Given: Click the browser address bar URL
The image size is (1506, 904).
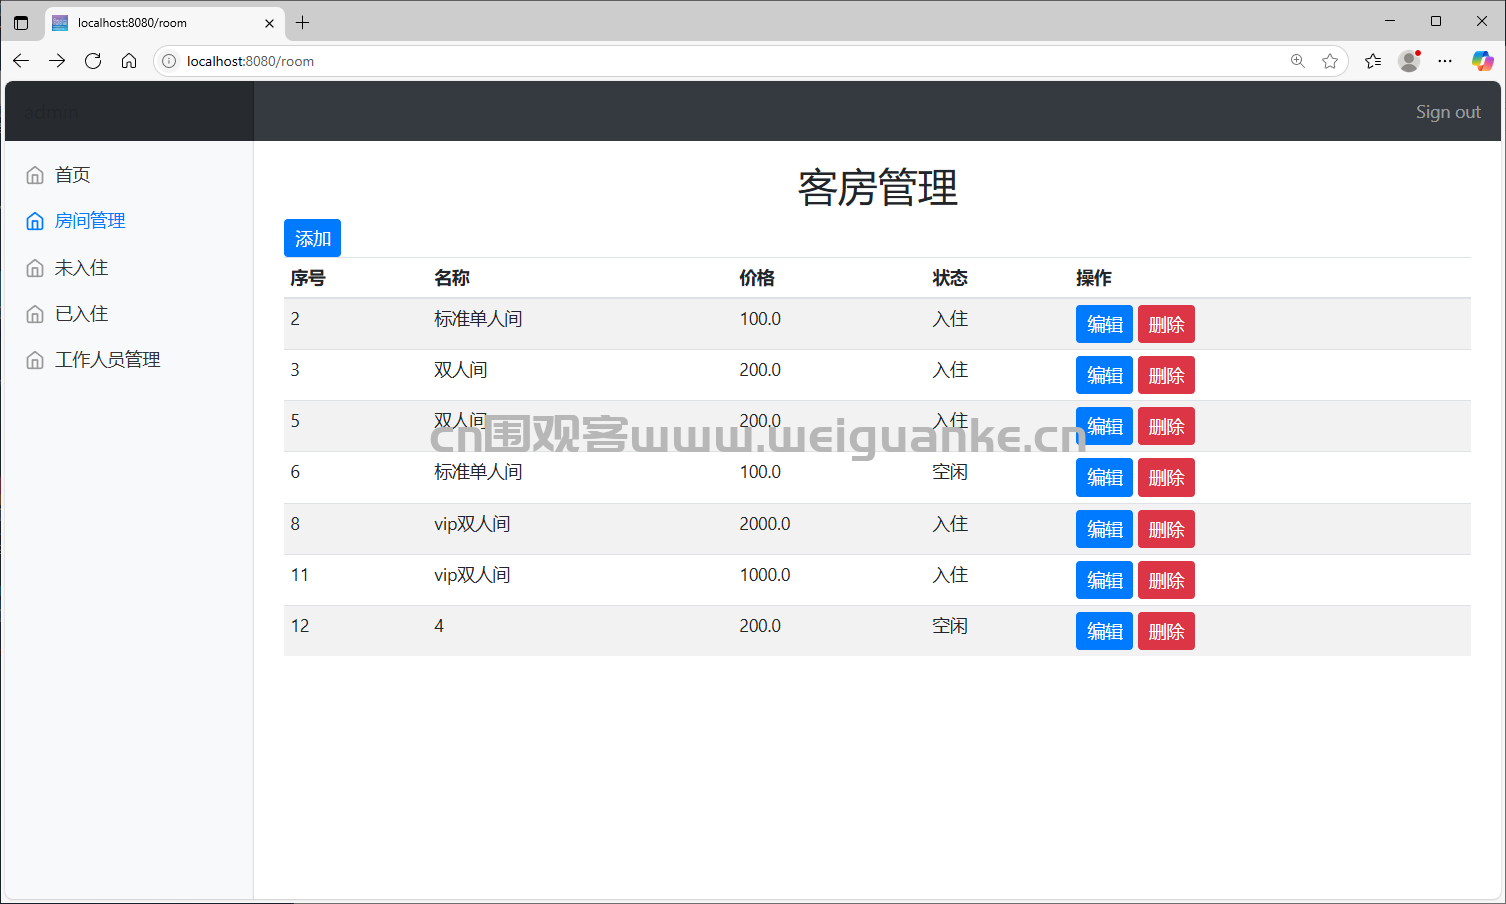Looking at the screenshot, I should [250, 61].
